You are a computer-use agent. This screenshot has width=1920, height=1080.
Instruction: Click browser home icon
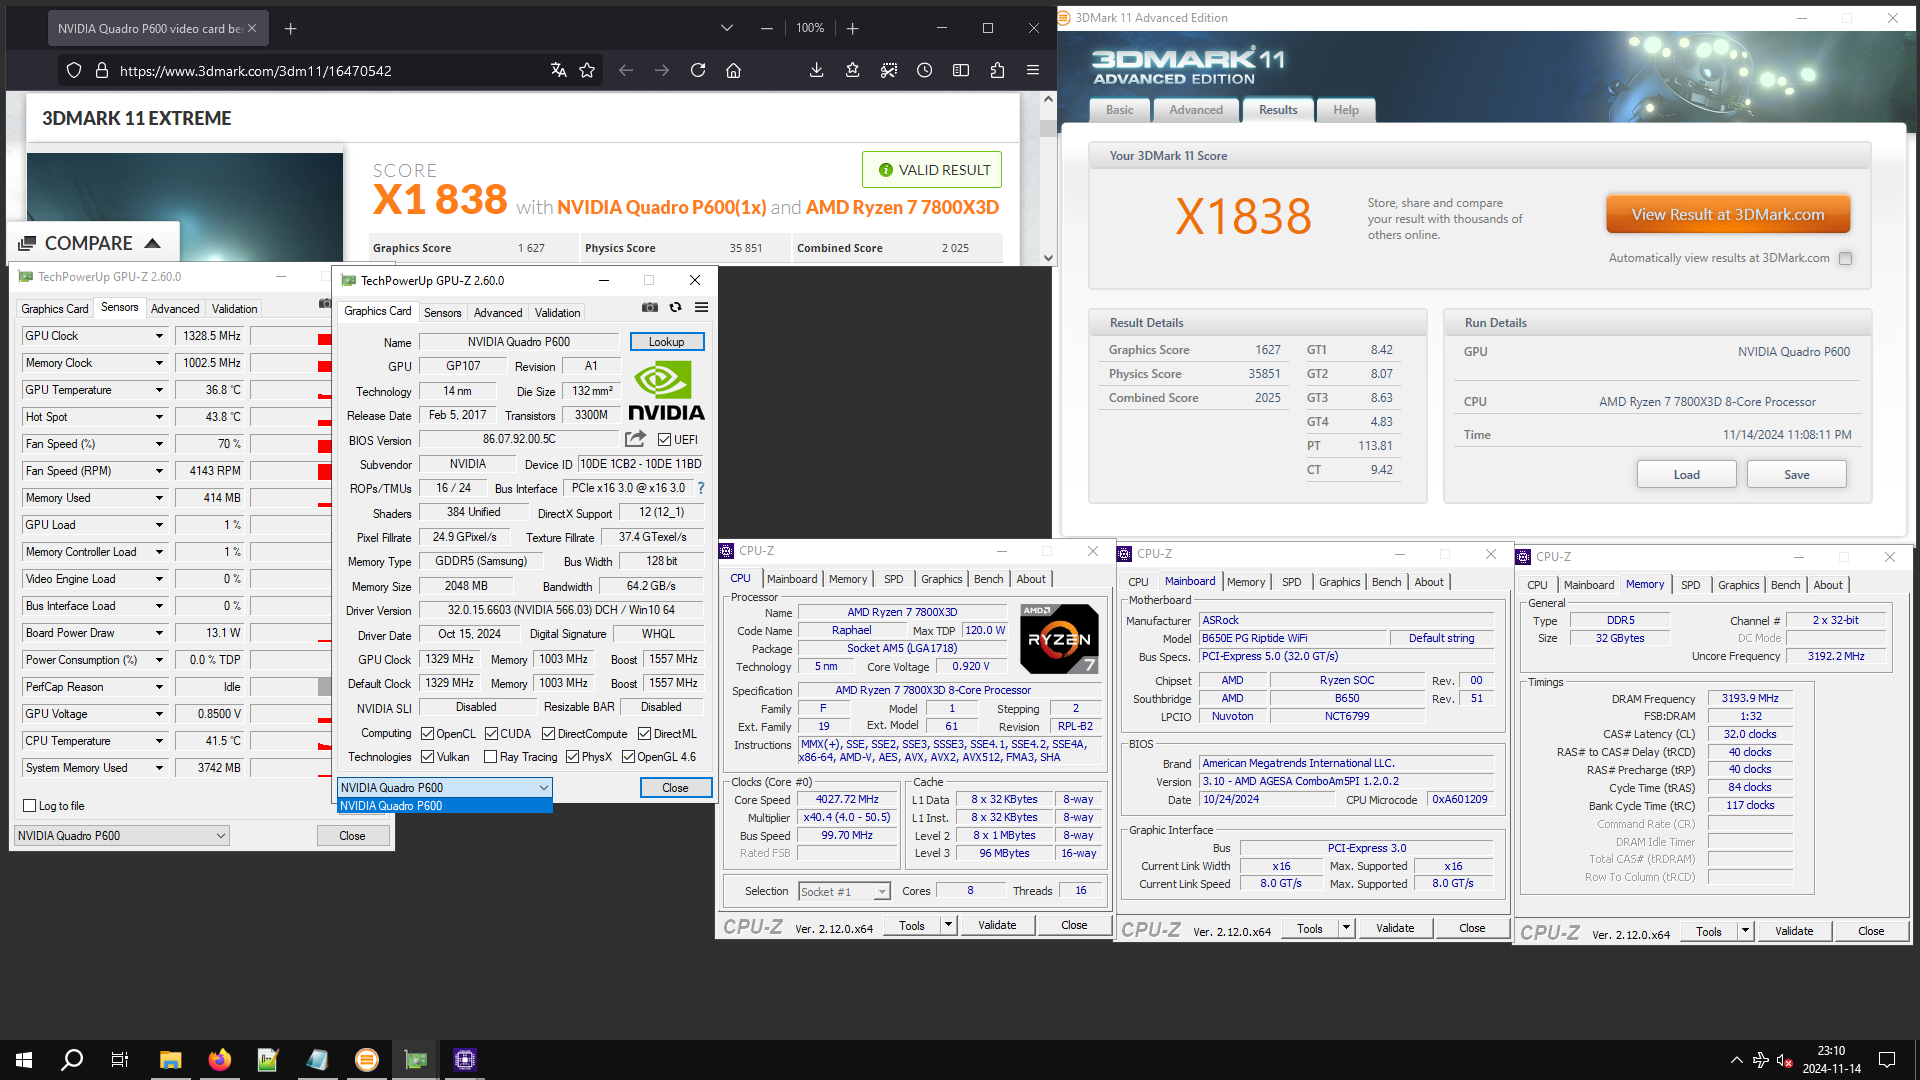pyautogui.click(x=734, y=70)
